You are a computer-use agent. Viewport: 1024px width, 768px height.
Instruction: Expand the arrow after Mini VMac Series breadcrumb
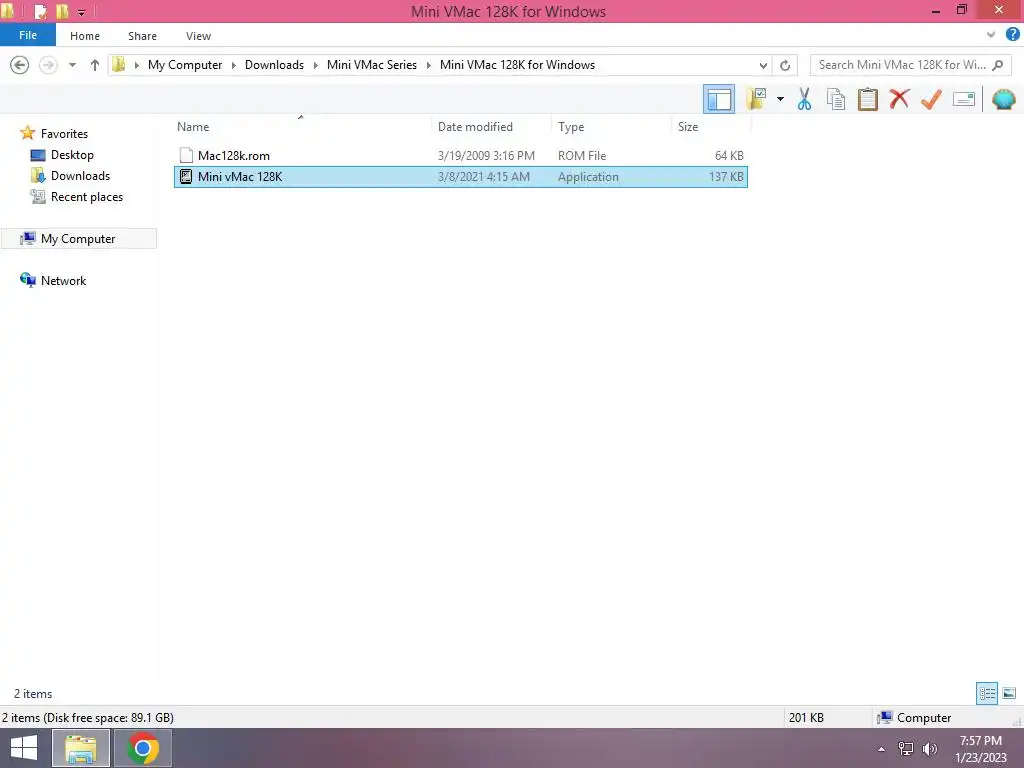428,65
